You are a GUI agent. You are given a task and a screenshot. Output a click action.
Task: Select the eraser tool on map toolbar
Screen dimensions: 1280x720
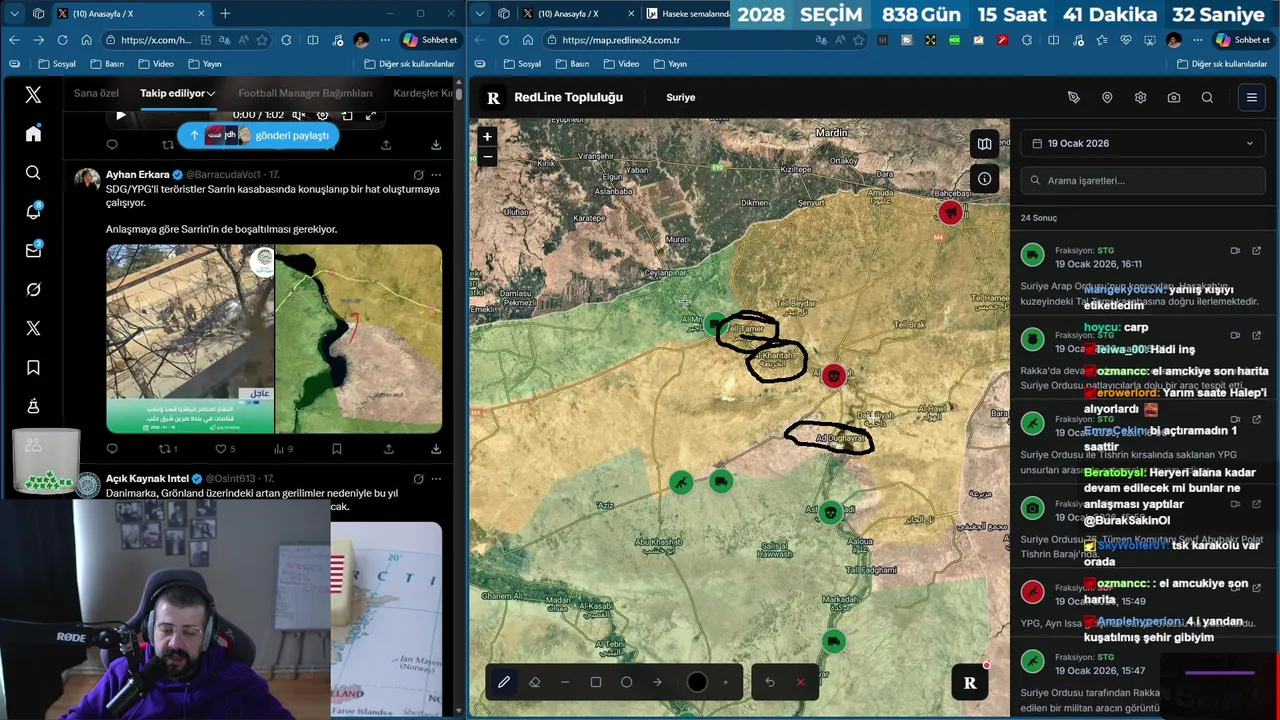[534, 682]
